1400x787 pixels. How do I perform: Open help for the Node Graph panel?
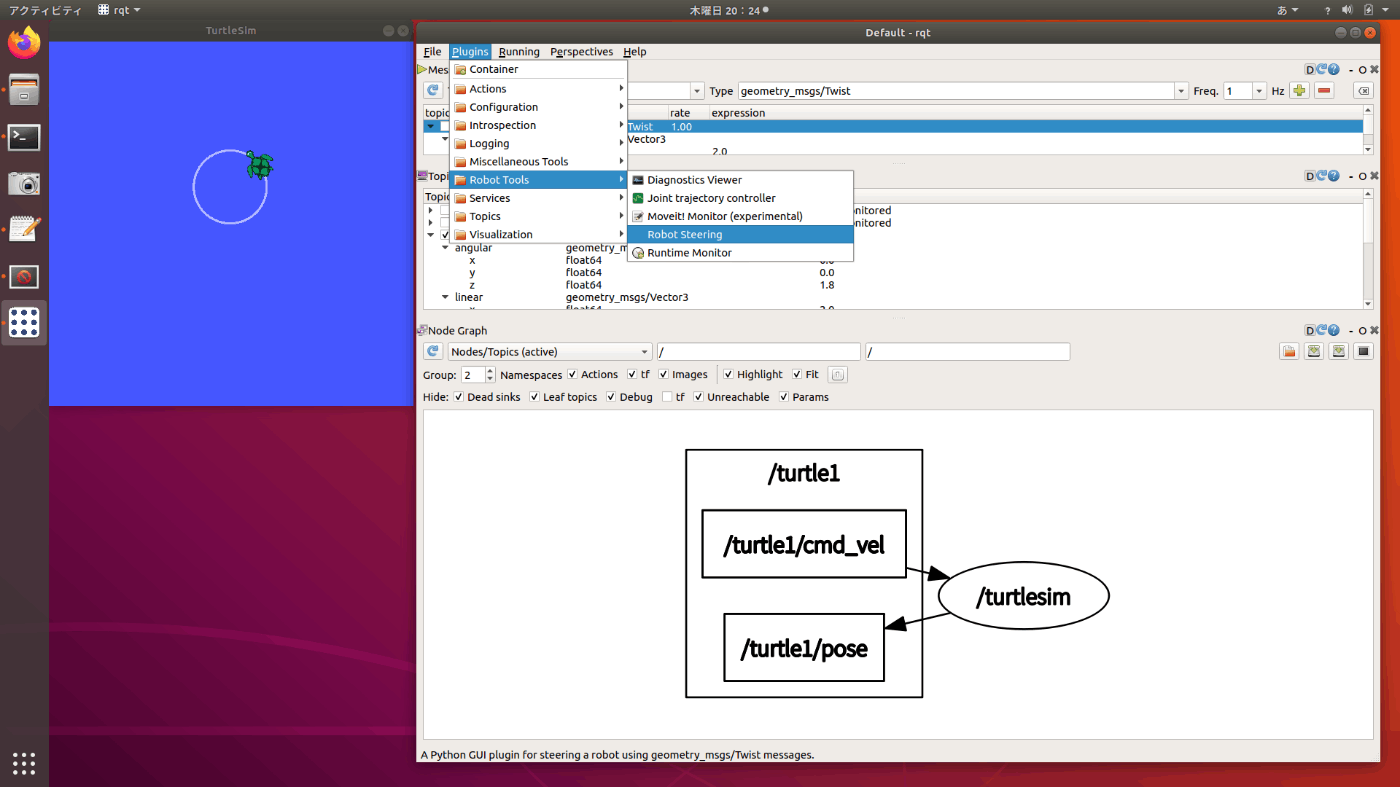[1334, 330]
